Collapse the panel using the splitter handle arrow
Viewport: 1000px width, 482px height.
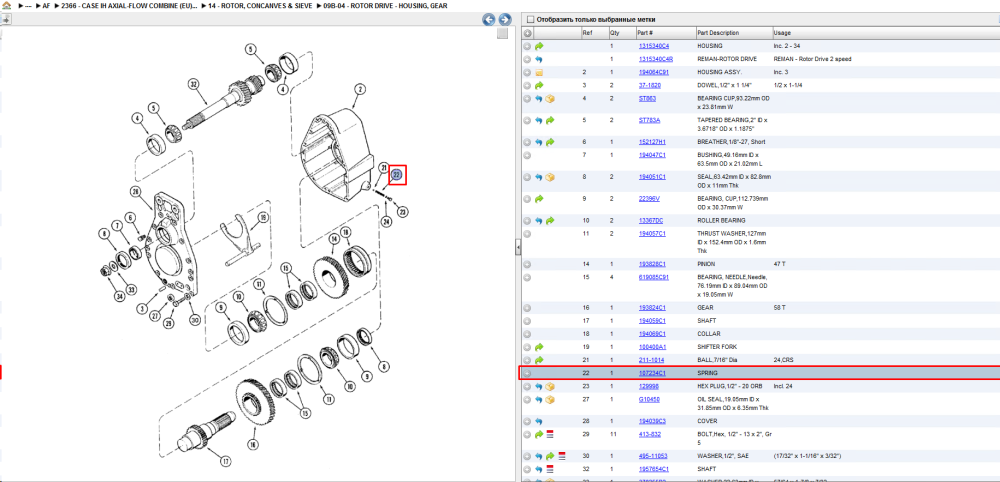[x=518, y=249]
